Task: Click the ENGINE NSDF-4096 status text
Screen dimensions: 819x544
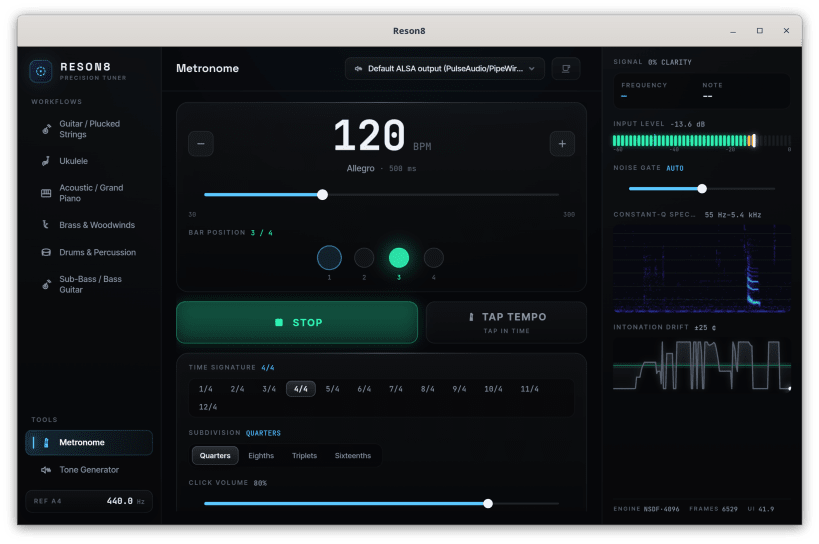Action: click(646, 509)
